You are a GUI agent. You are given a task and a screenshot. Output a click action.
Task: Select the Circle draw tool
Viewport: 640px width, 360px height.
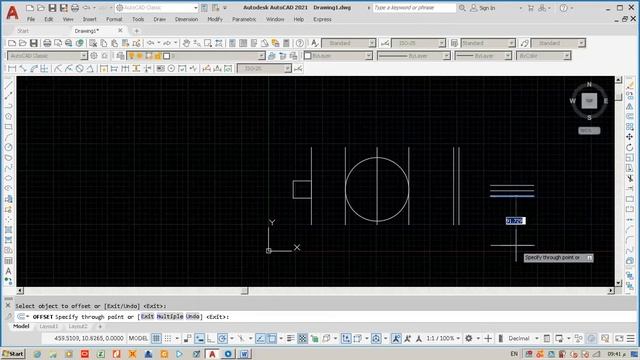8,147
